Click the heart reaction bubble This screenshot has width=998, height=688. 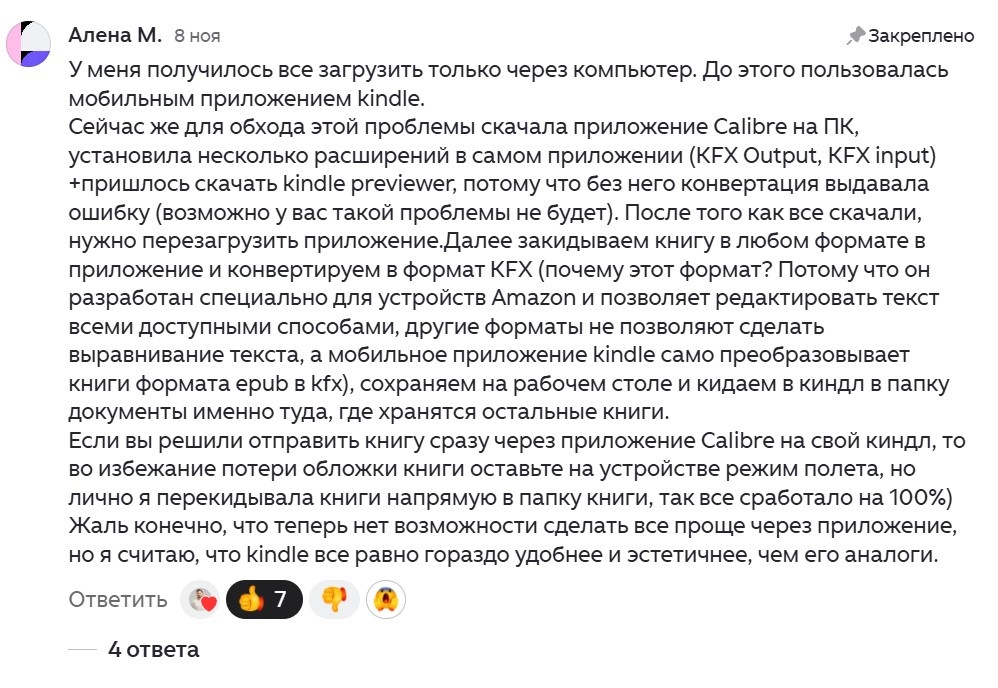[x=200, y=600]
